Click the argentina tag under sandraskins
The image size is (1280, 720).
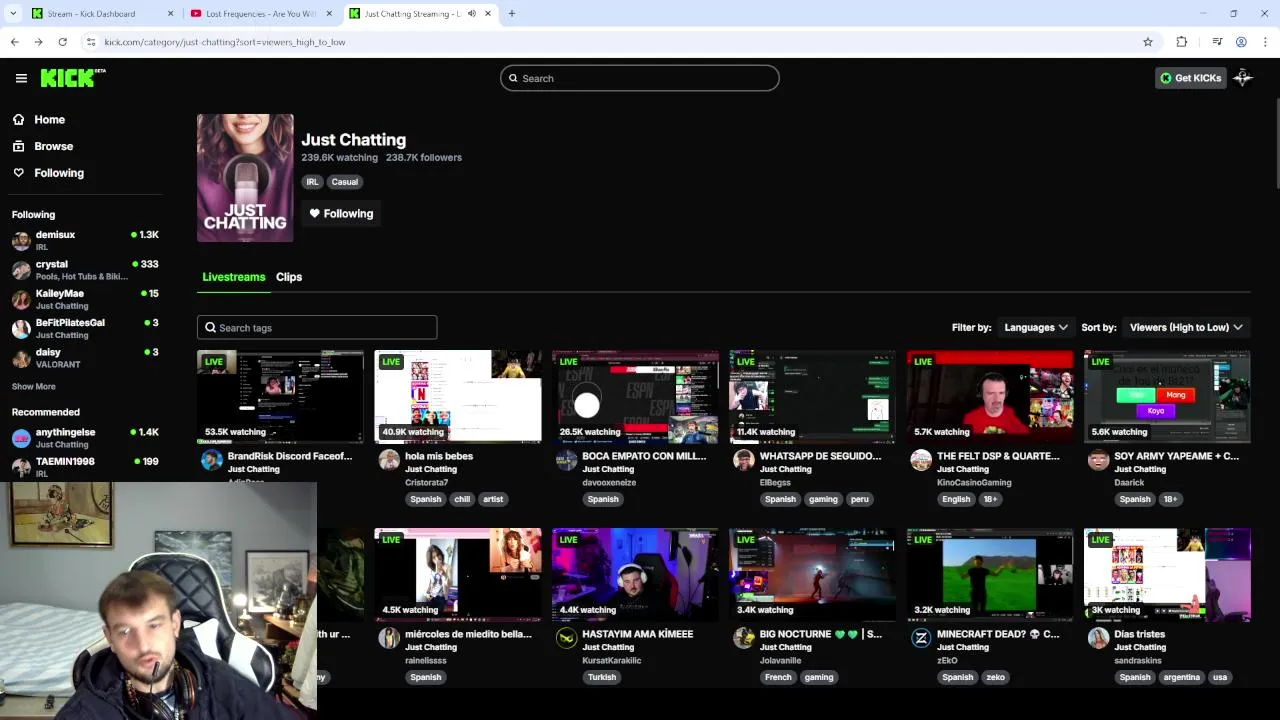coord(1181,677)
